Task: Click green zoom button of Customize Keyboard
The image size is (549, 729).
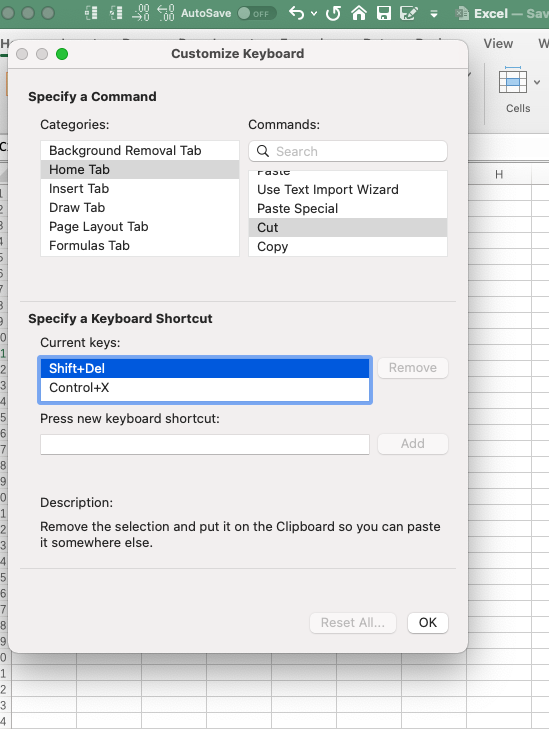Action: click(x=62, y=54)
